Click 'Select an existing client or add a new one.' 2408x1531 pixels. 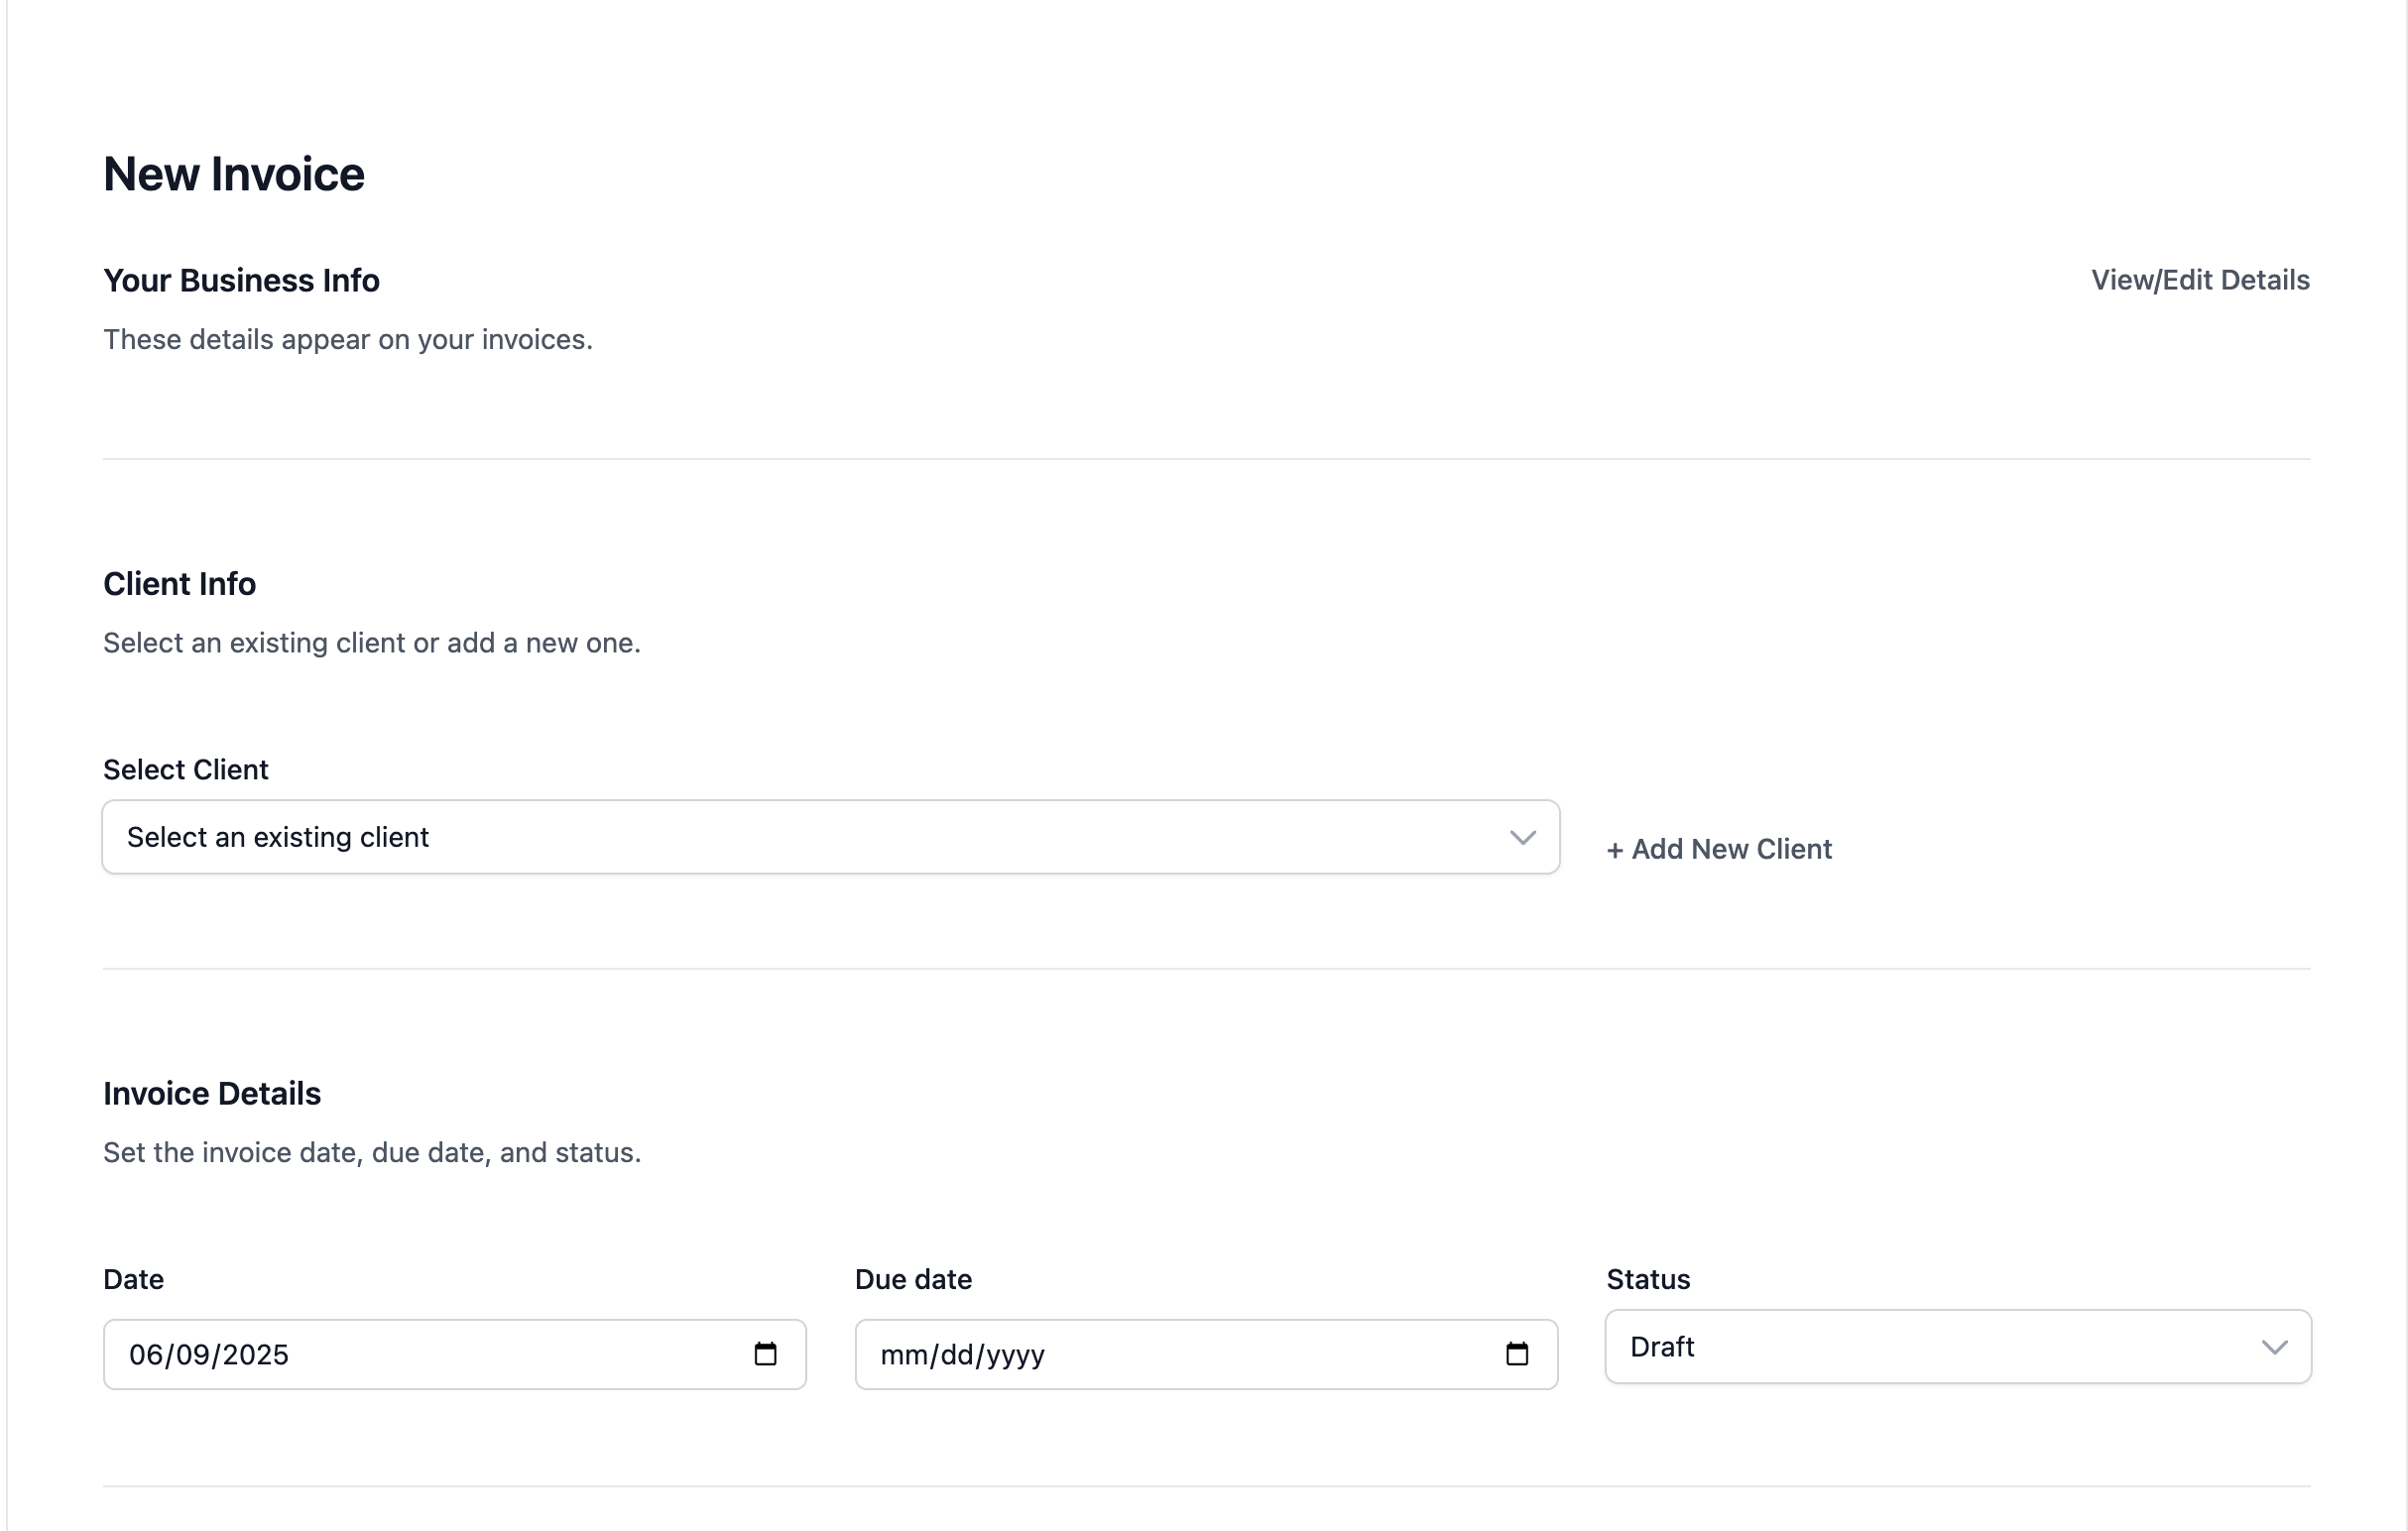point(372,643)
